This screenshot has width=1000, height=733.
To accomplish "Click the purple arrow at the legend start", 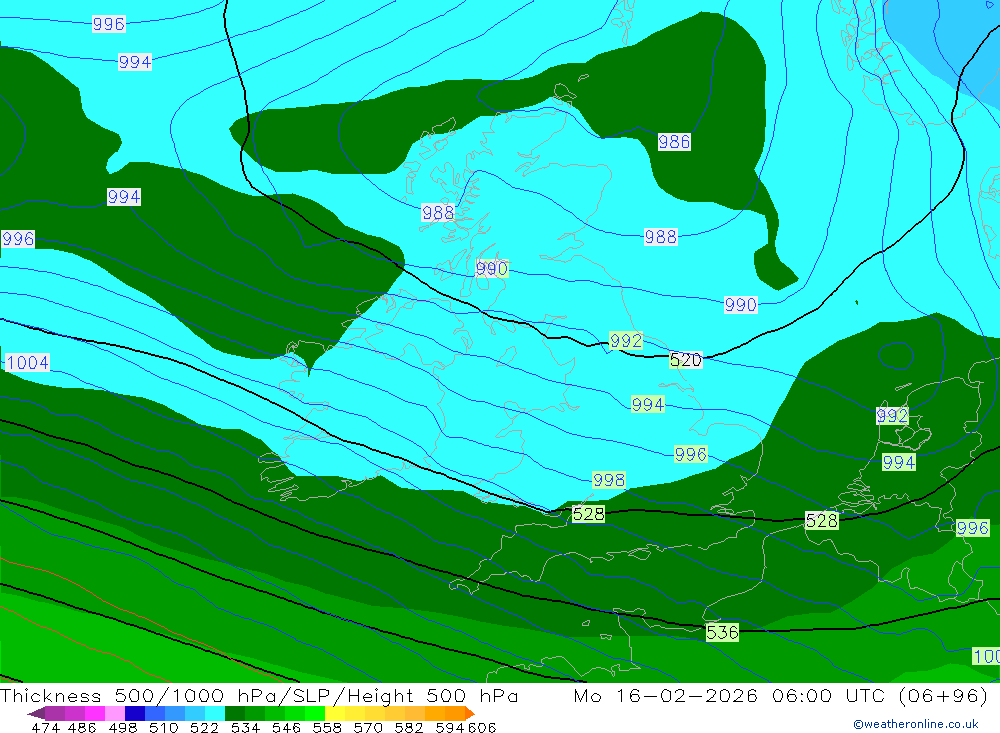I will 36,713.
